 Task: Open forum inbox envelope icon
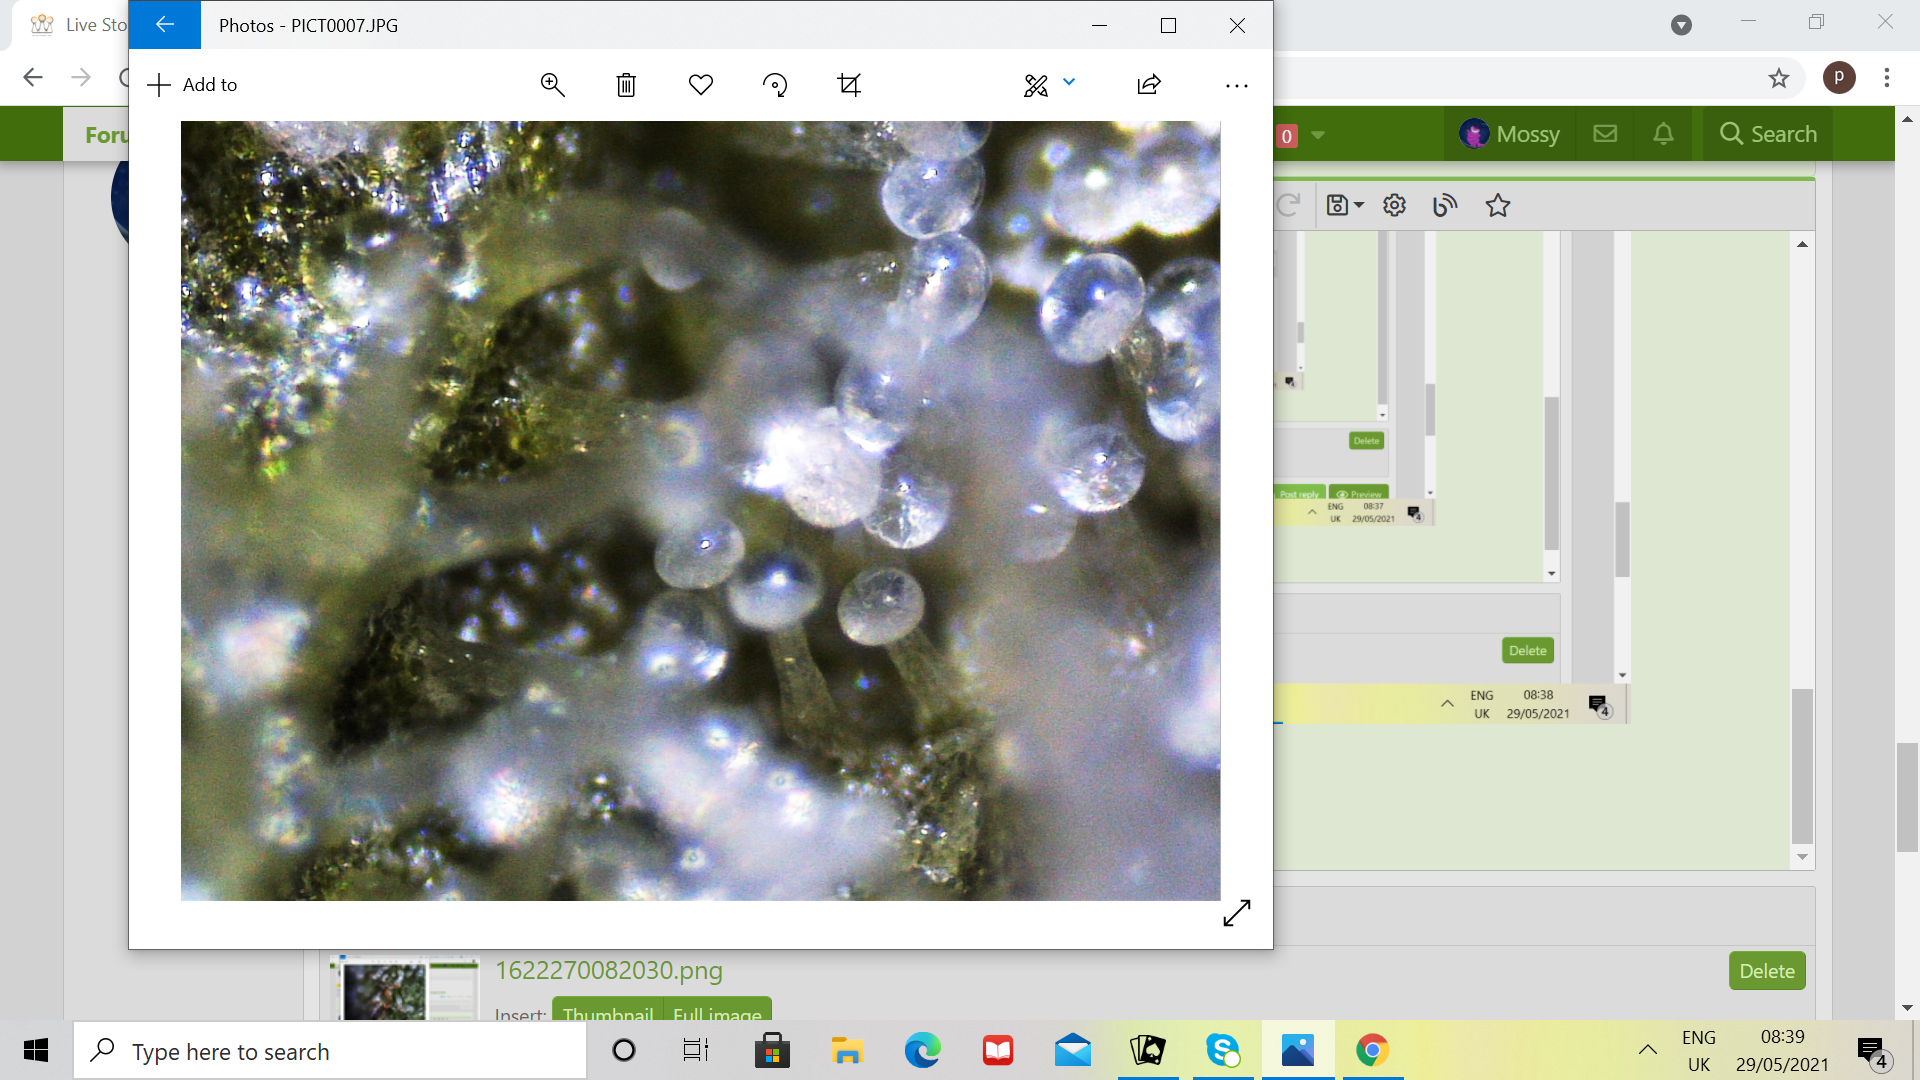pyautogui.click(x=1605, y=134)
